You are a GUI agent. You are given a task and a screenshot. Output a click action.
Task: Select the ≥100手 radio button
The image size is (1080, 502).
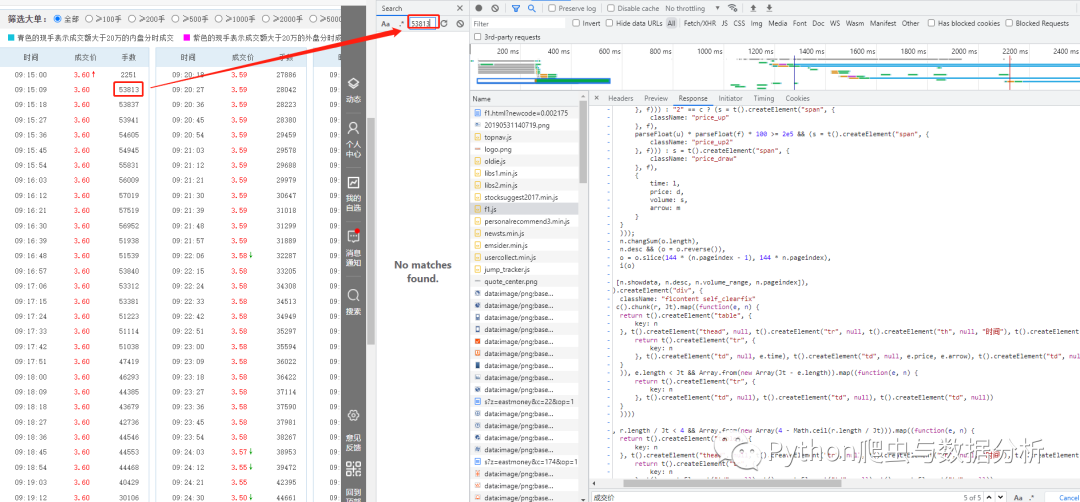pos(89,19)
